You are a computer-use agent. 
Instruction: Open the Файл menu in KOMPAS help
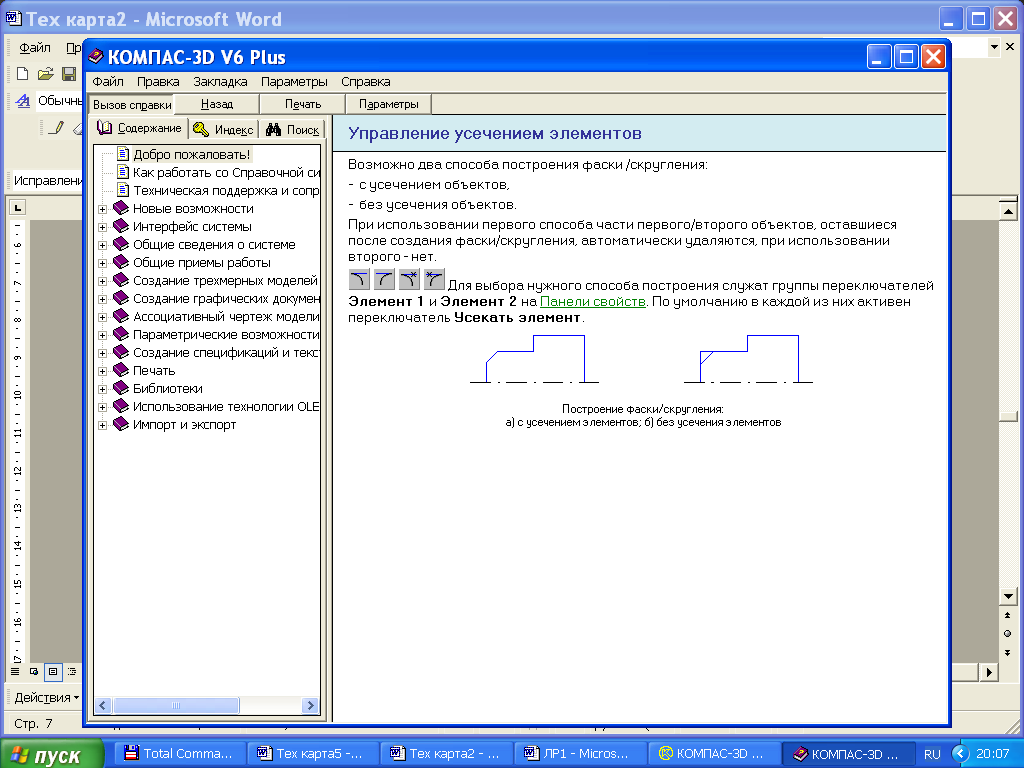108,82
